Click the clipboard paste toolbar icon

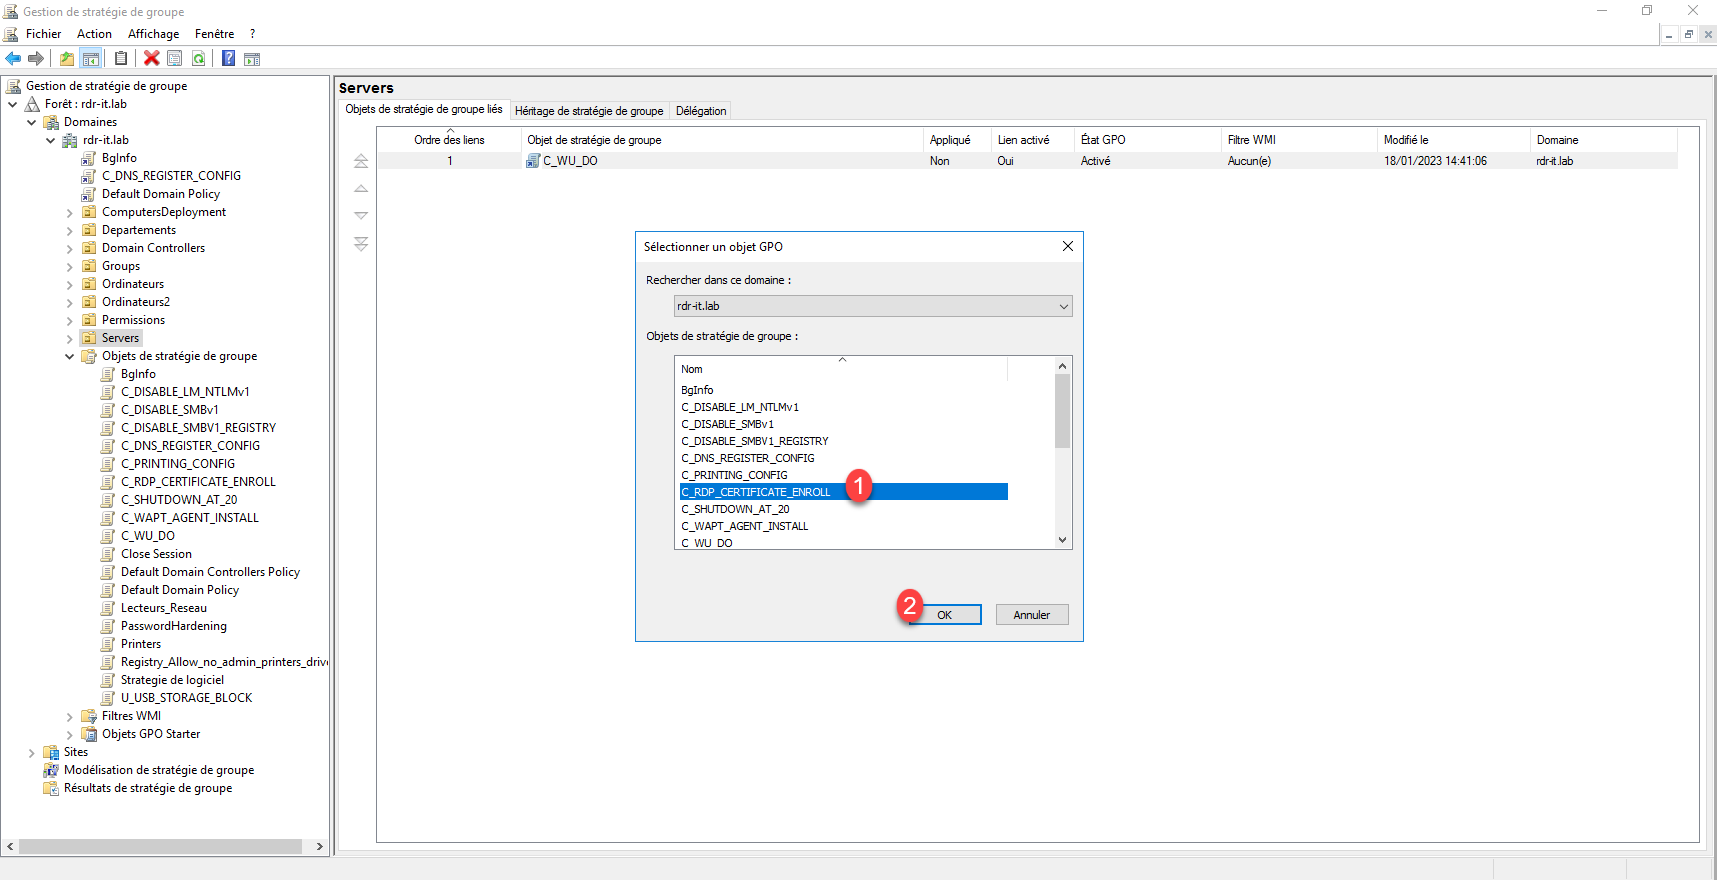coord(121,59)
